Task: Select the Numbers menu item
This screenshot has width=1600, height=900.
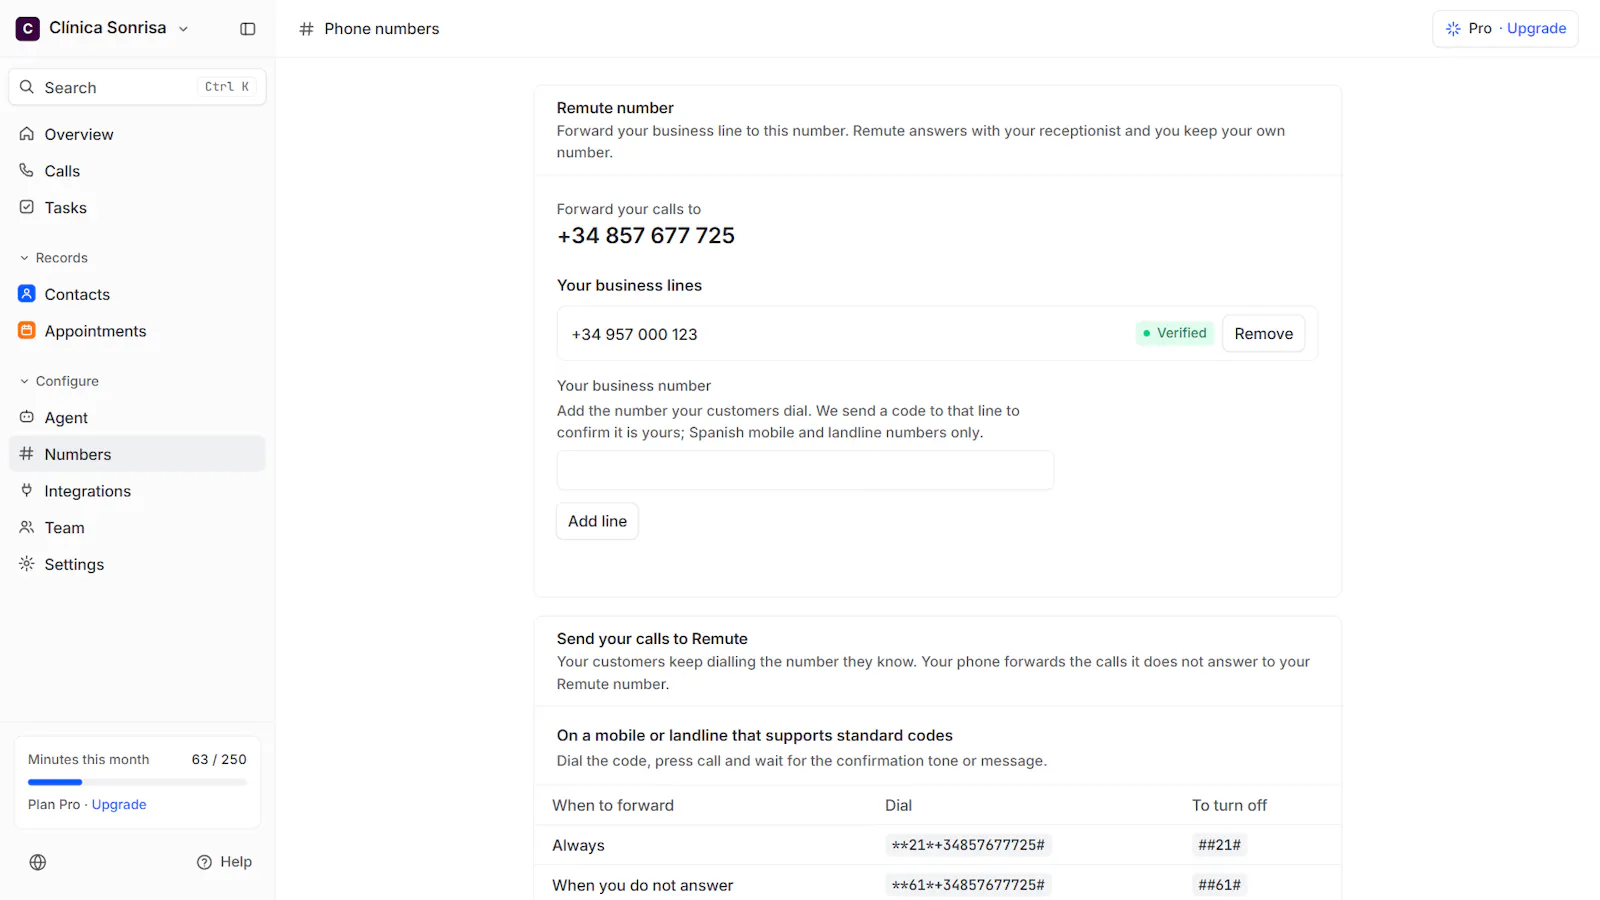Action: click(x=137, y=454)
